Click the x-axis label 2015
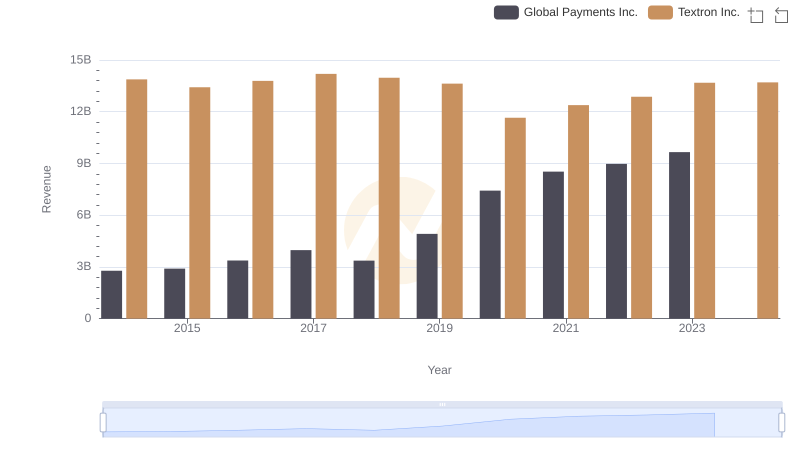 point(187,328)
